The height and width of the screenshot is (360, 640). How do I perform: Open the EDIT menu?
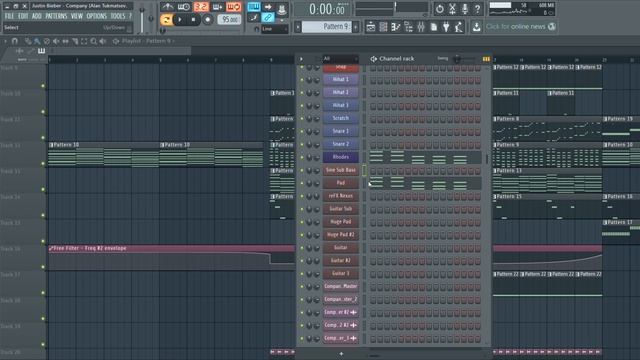[x=23, y=16]
